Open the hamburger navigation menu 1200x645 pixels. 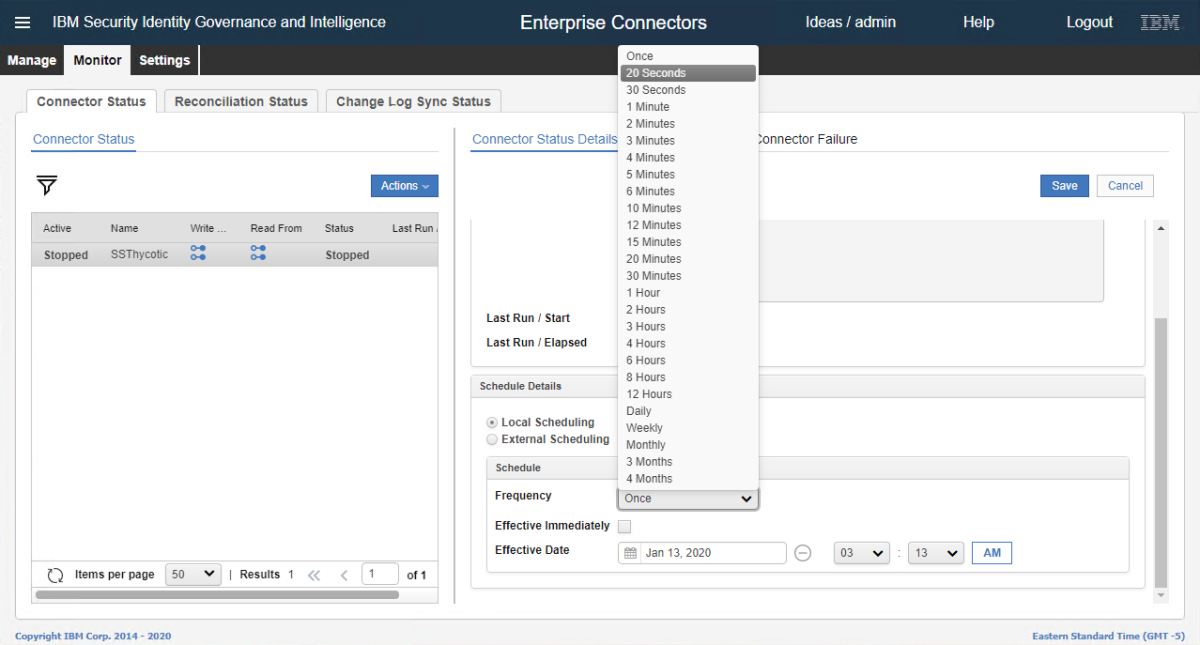tap(22, 22)
